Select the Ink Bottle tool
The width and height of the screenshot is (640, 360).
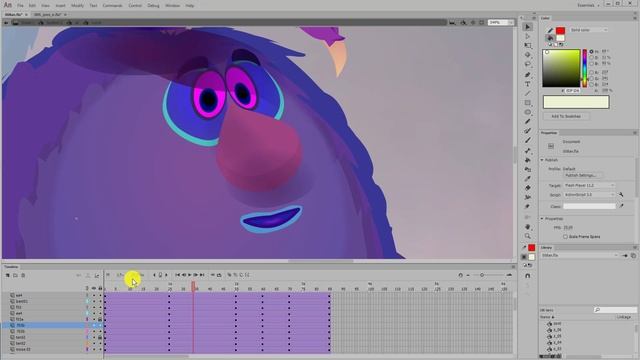[527, 169]
